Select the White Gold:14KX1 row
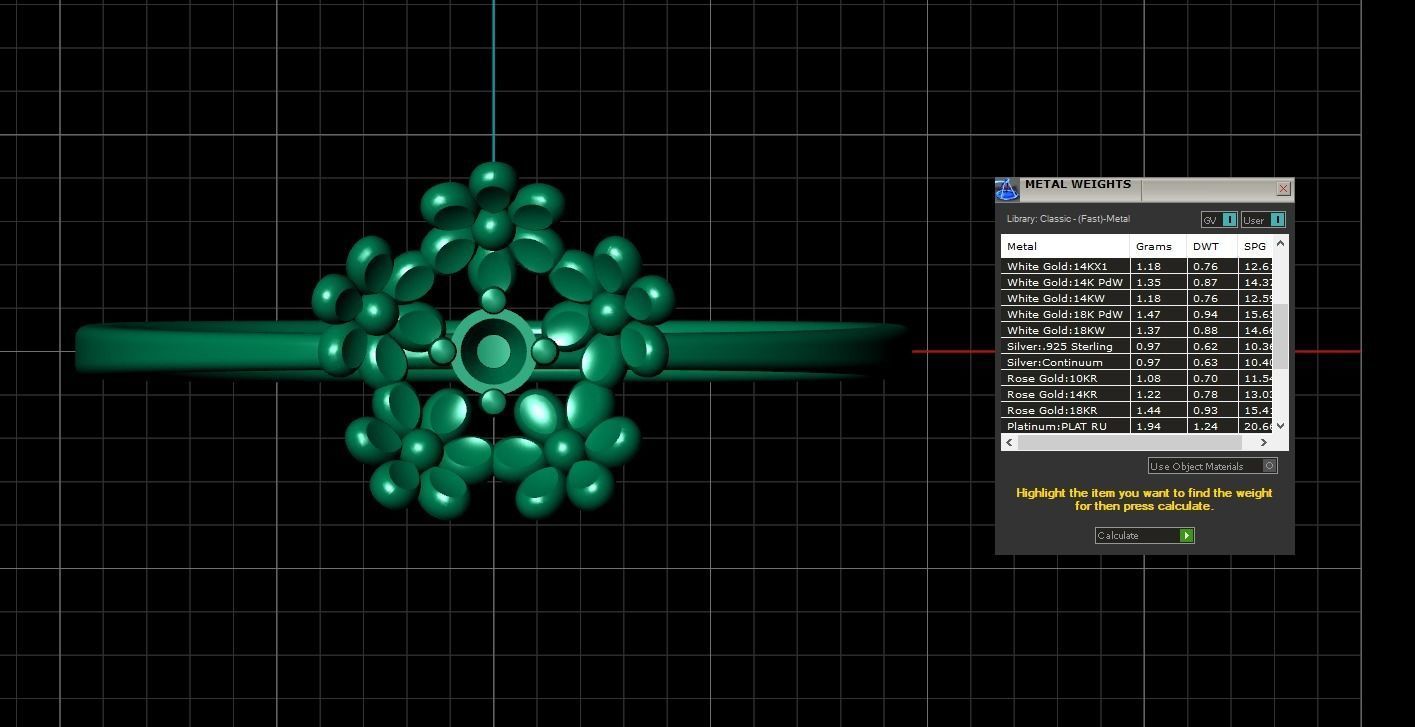The width and height of the screenshot is (1415, 727). tap(1137, 266)
